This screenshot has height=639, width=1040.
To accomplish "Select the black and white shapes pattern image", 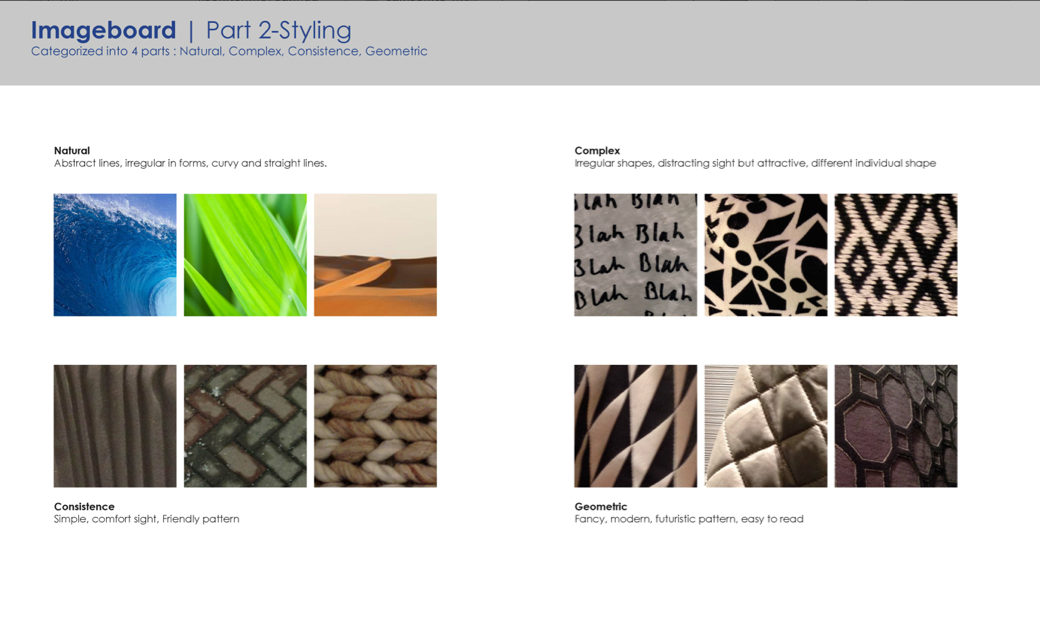I will pos(766,255).
